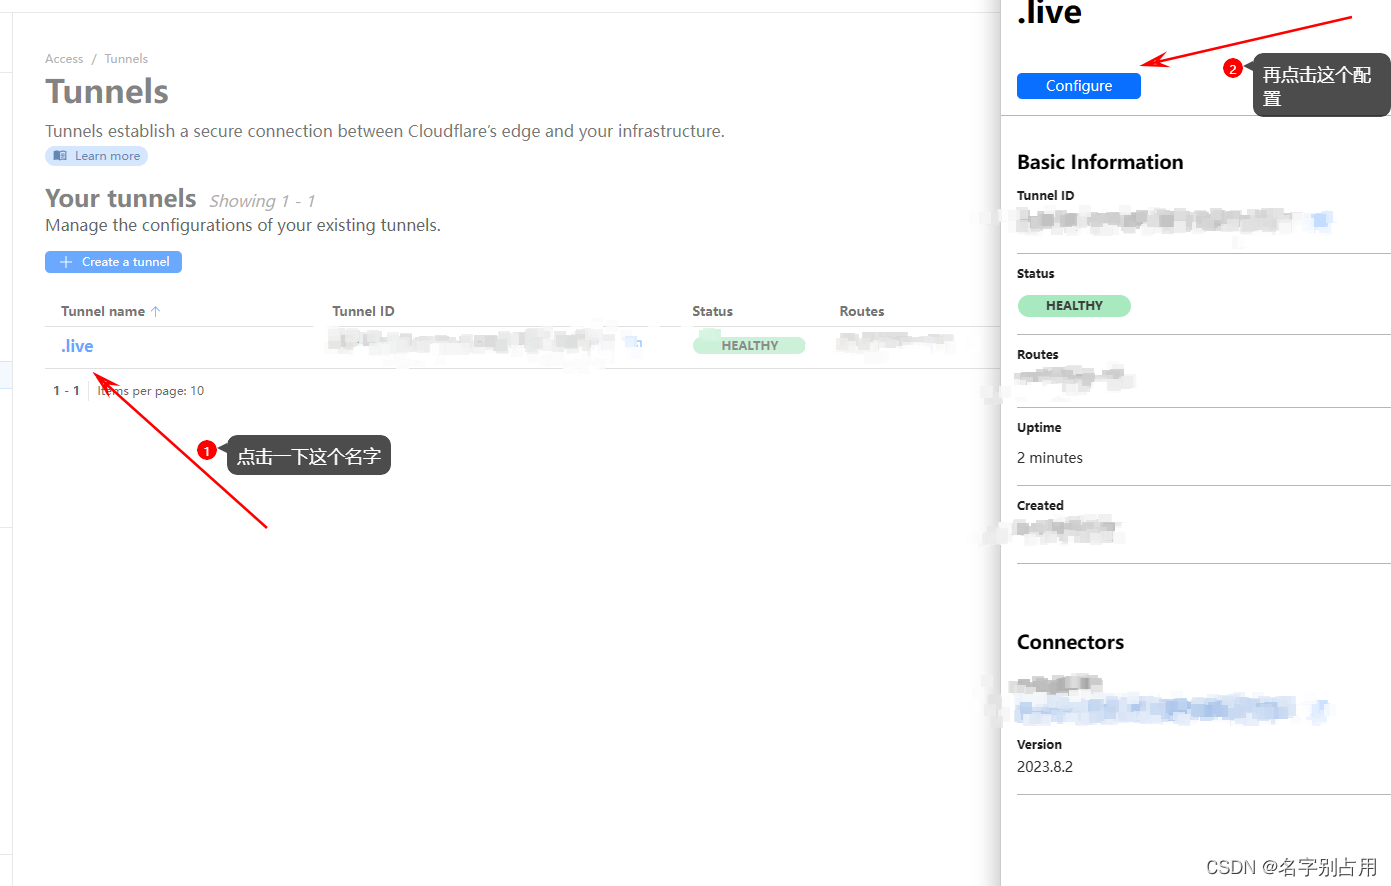Click the Status column header
The width and height of the screenshot is (1391, 886).
tap(712, 311)
